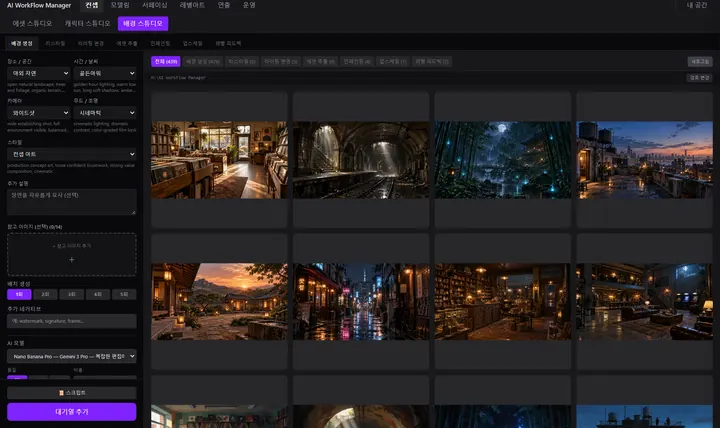Select the 캐릭터 스튜디오 sub-tab
720x428 pixels.
(x=87, y=23)
